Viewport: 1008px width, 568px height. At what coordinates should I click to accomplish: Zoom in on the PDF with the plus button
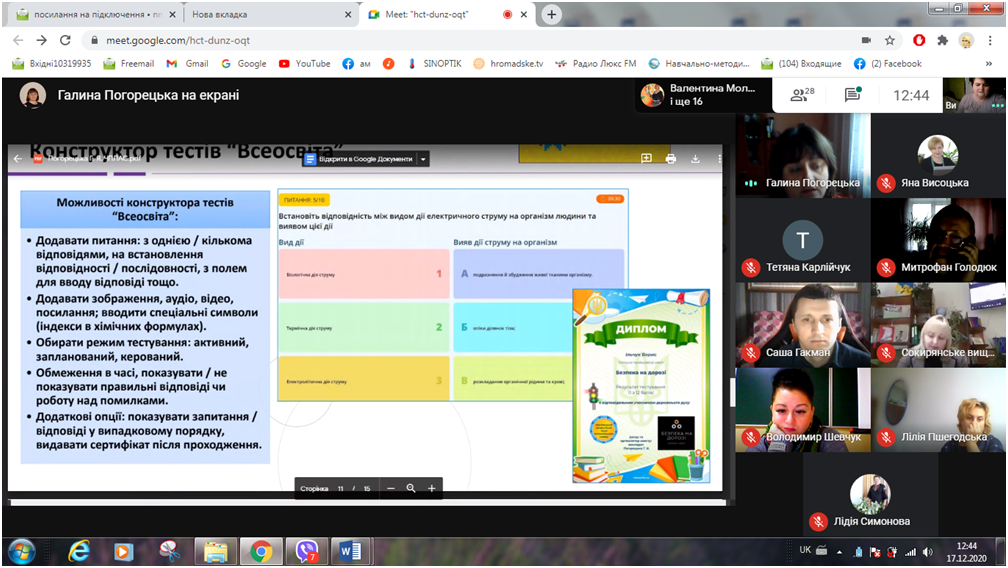[432, 488]
